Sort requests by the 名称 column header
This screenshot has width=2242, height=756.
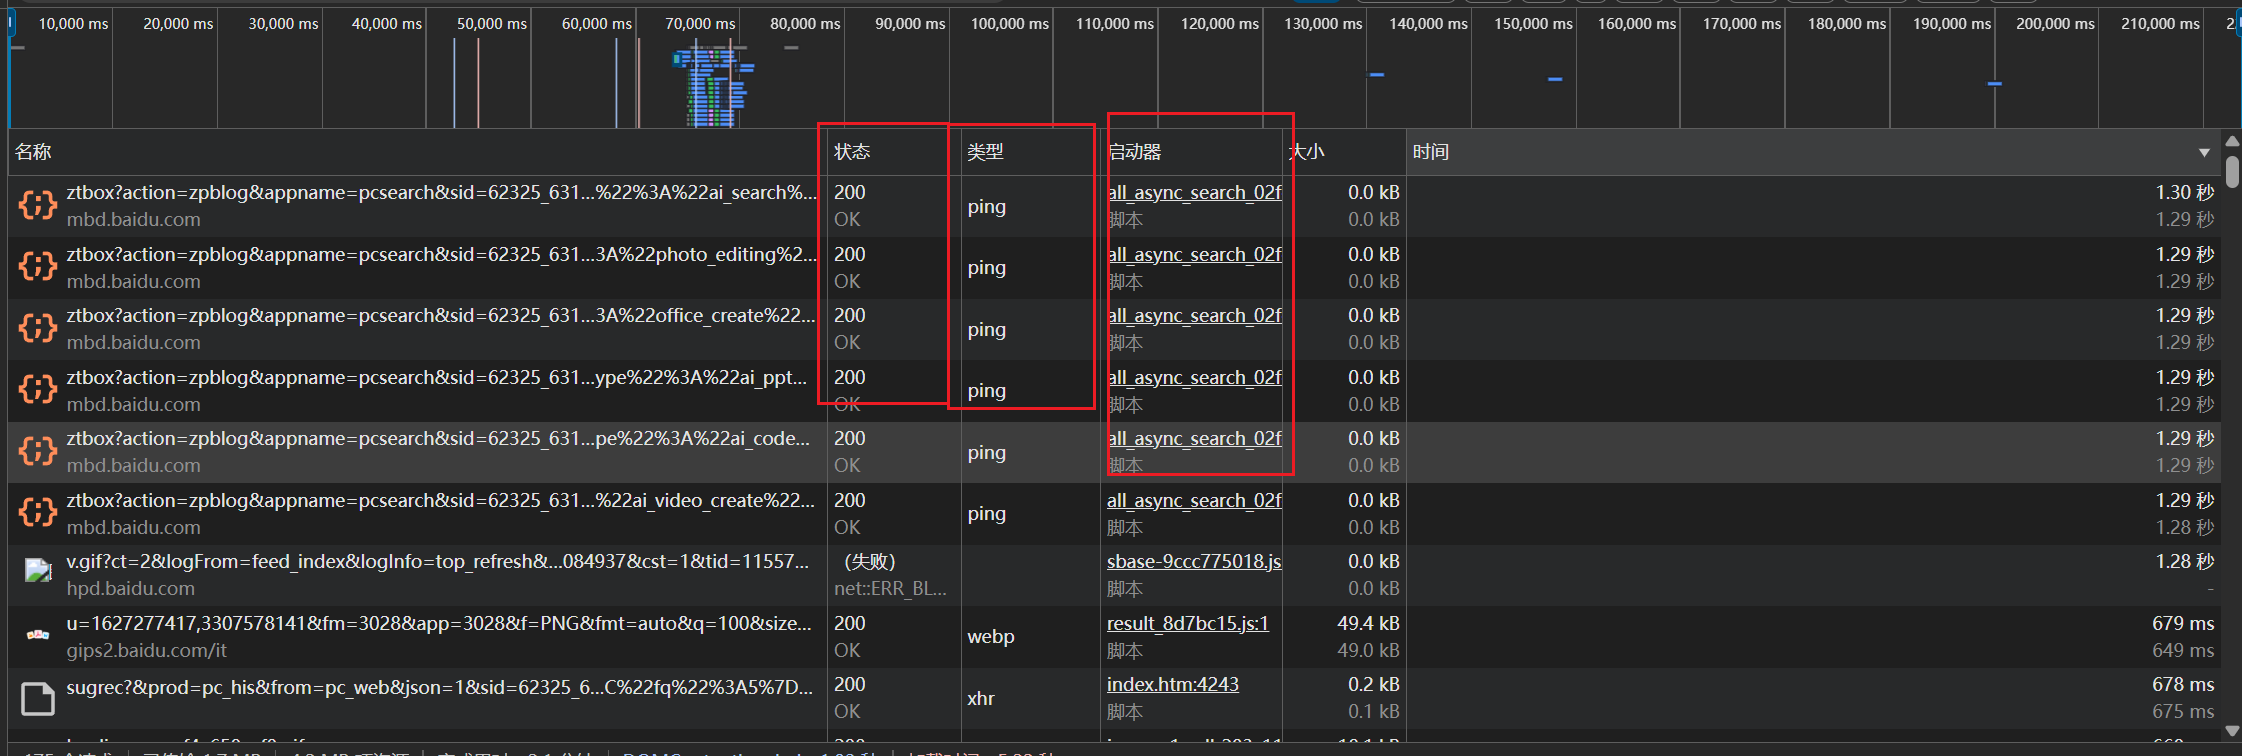[34, 152]
